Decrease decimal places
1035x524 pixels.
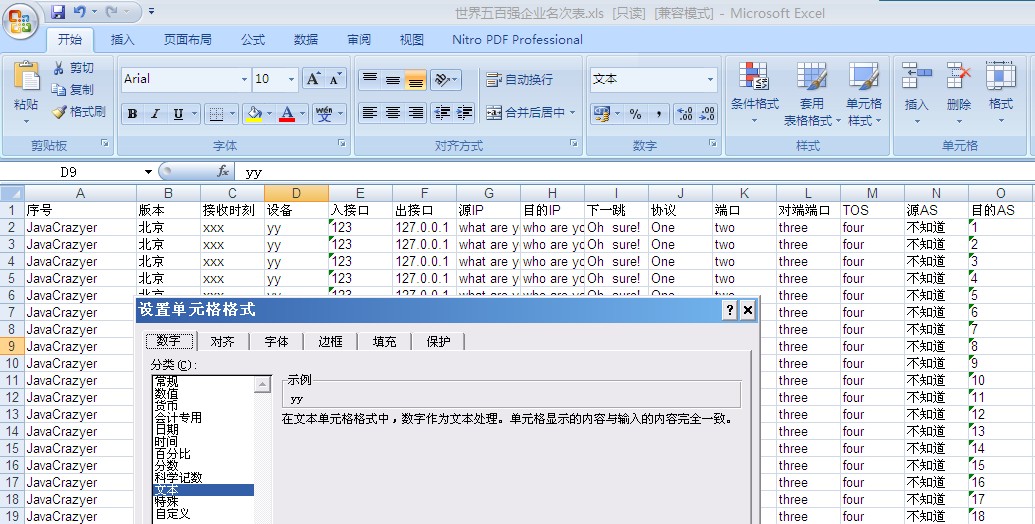[x=707, y=114]
